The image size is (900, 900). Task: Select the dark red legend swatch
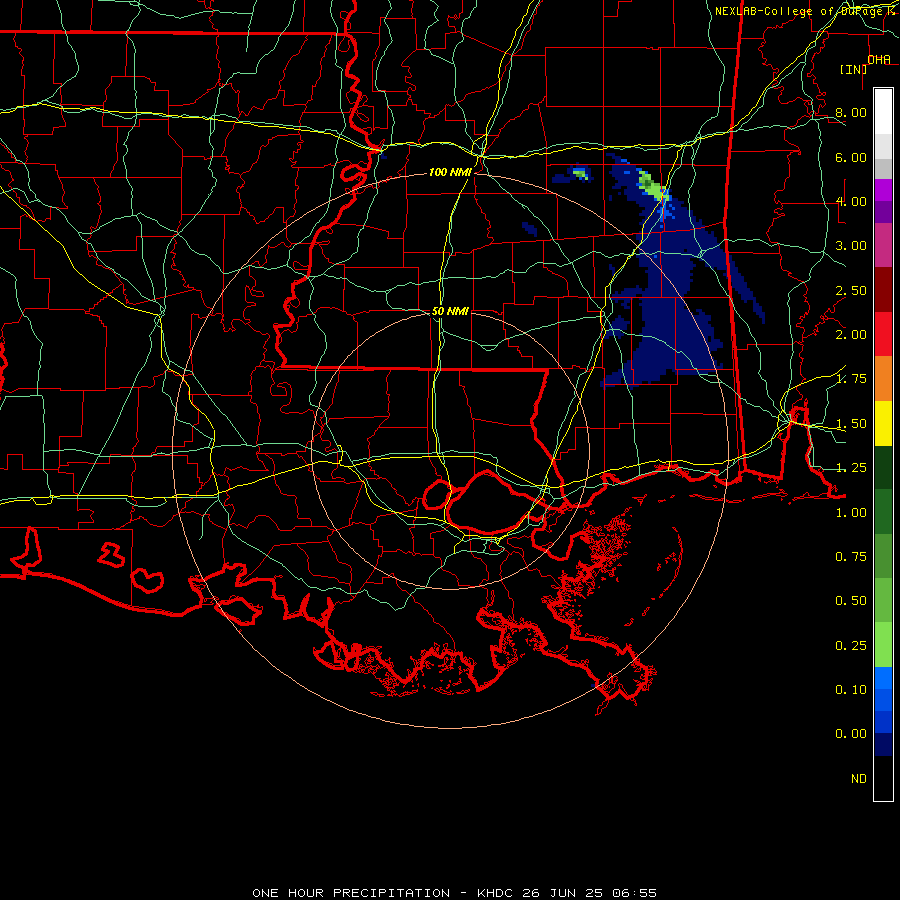(883, 290)
